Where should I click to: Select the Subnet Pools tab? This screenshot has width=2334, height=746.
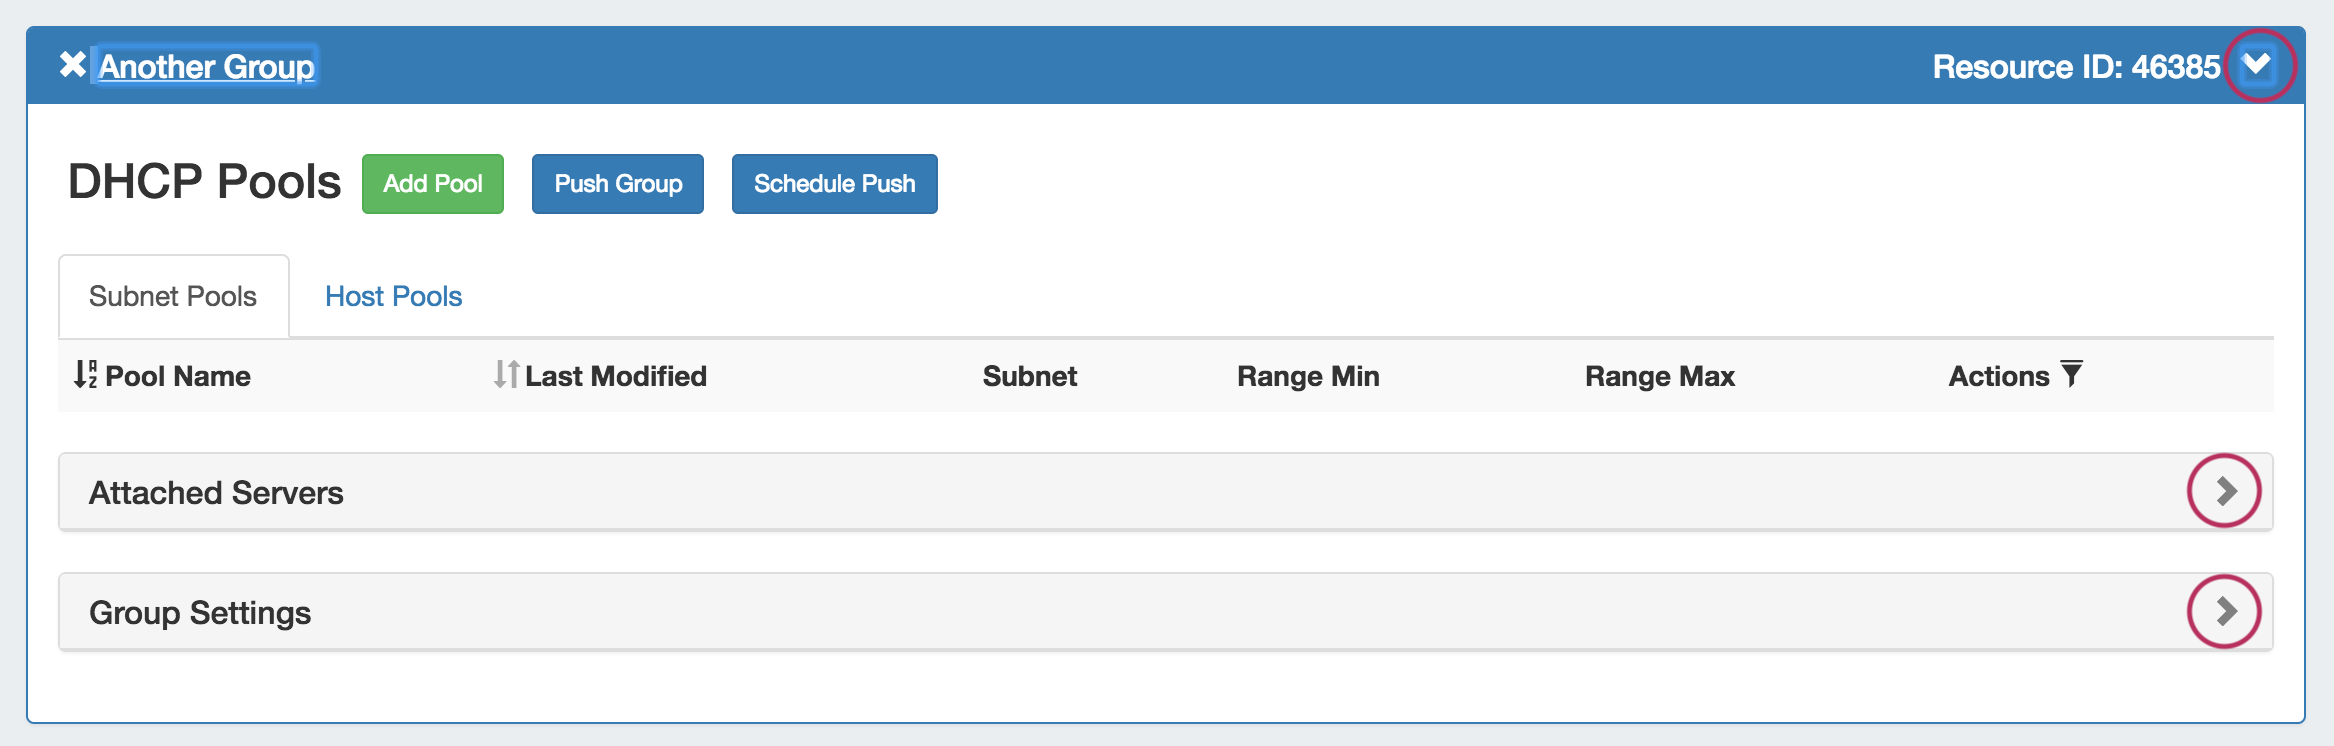click(173, 297)
